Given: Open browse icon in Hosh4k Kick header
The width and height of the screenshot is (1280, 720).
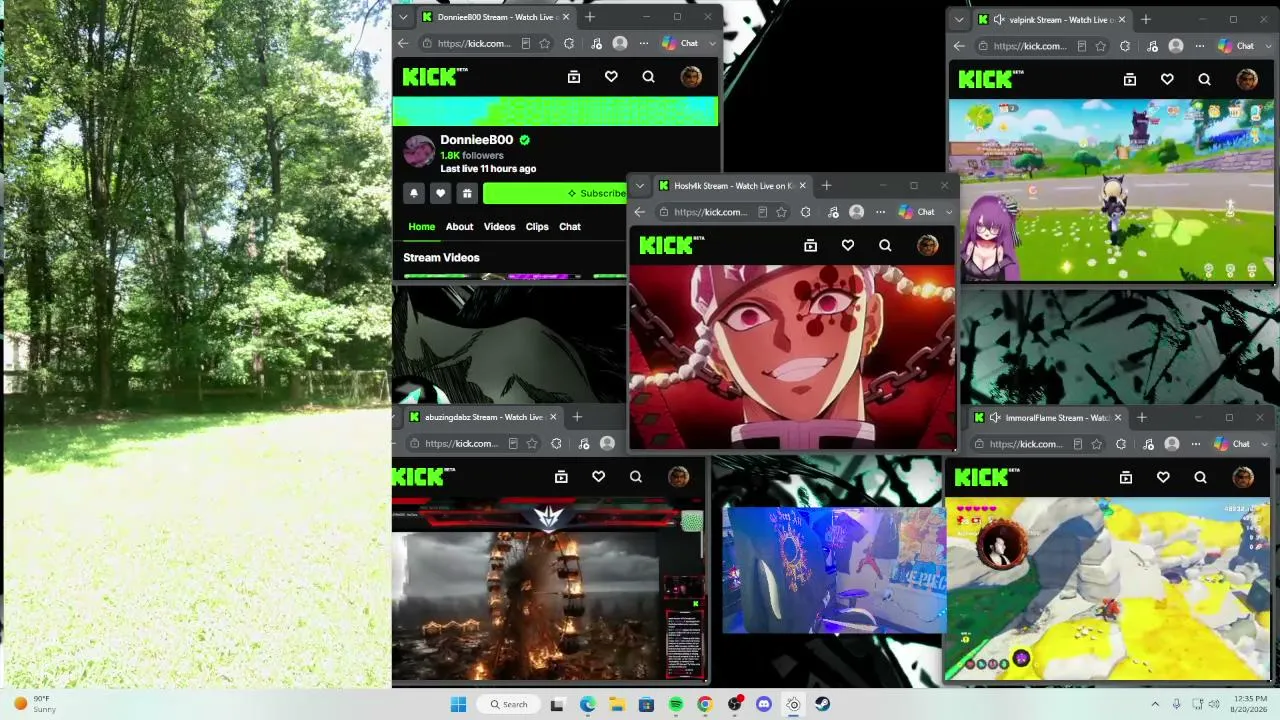Looking at the screenshot, I should pos(811,245).
